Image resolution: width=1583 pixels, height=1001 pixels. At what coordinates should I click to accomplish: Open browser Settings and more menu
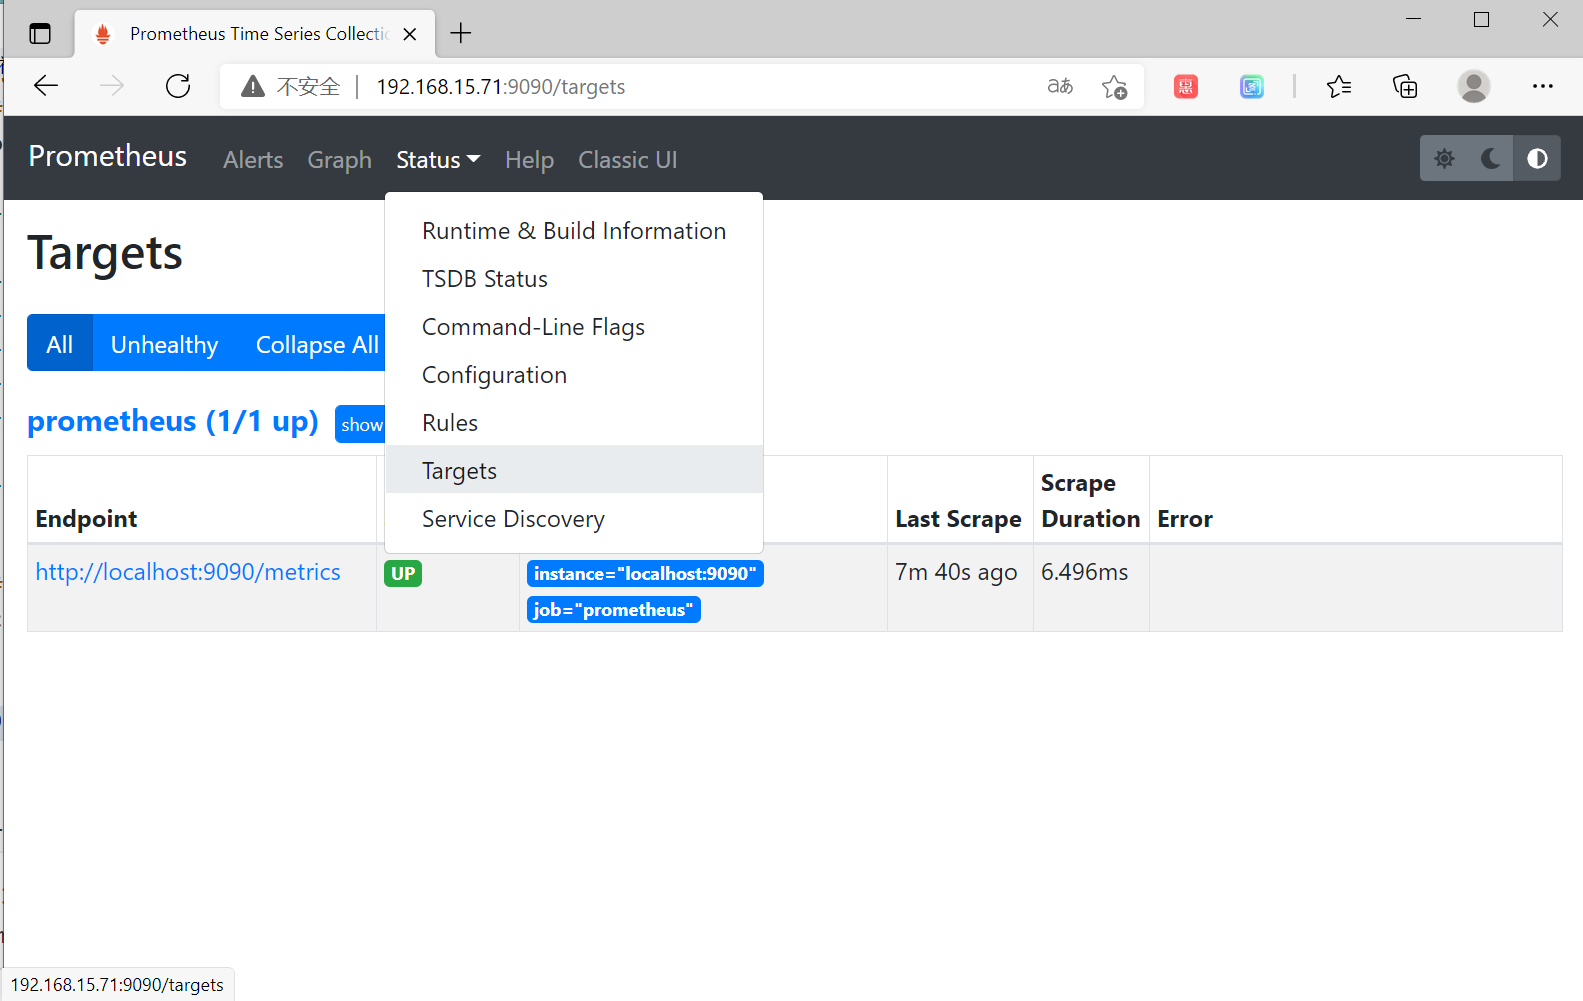pyautogui.click(x=1542, y=86)
